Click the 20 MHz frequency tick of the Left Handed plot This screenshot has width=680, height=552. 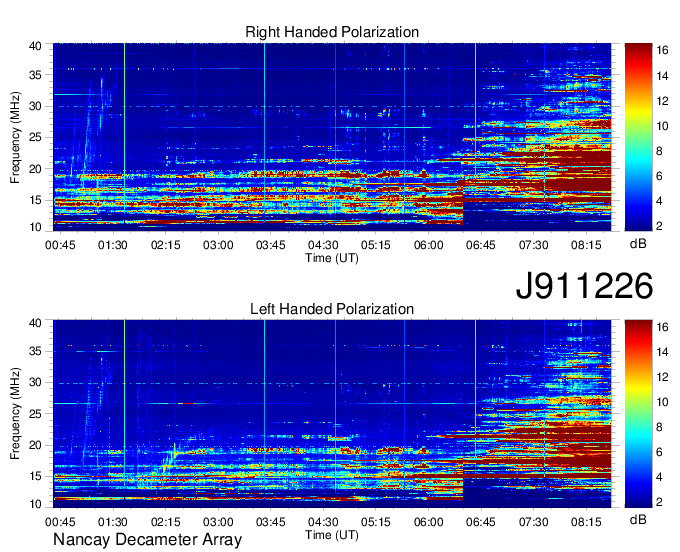(x=35, y=445)
